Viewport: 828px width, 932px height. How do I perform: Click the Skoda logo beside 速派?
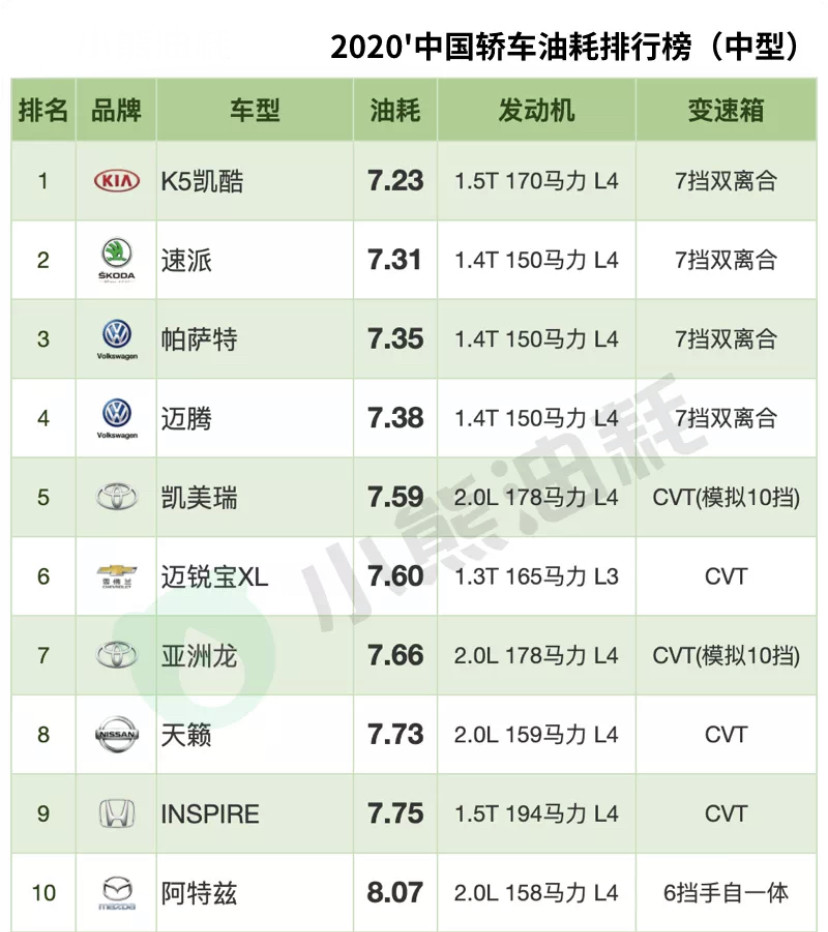(117, 260)
